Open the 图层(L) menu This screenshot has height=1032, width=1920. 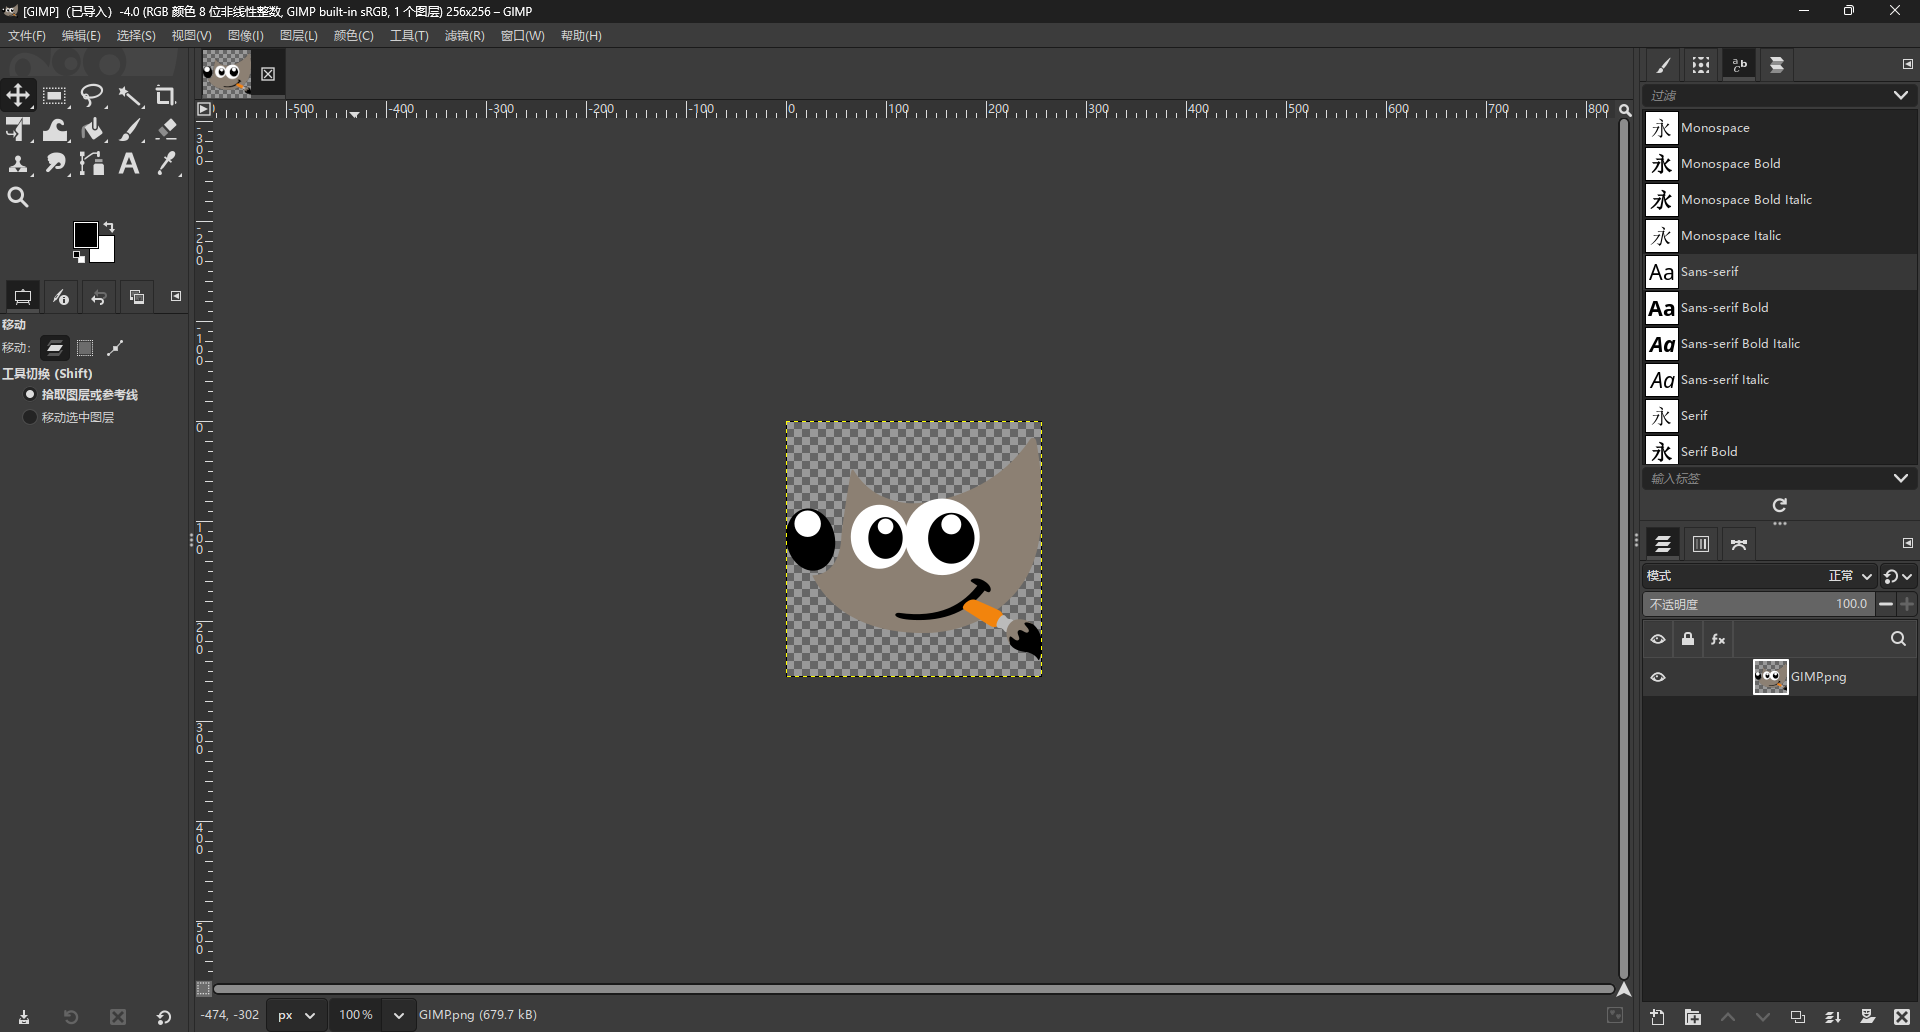click(299, 35)
